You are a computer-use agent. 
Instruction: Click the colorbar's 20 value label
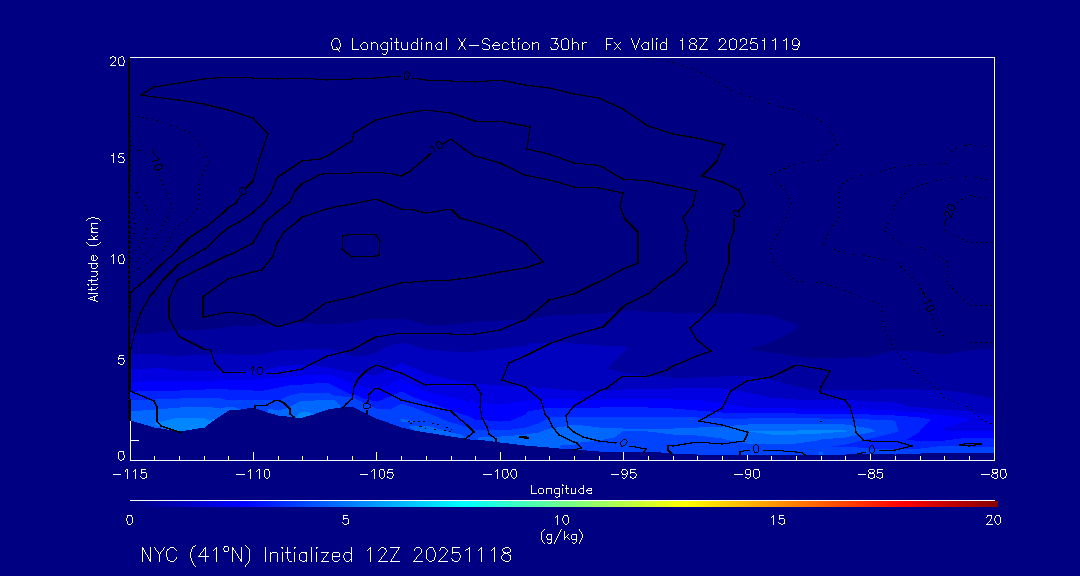tap(992, 520)
